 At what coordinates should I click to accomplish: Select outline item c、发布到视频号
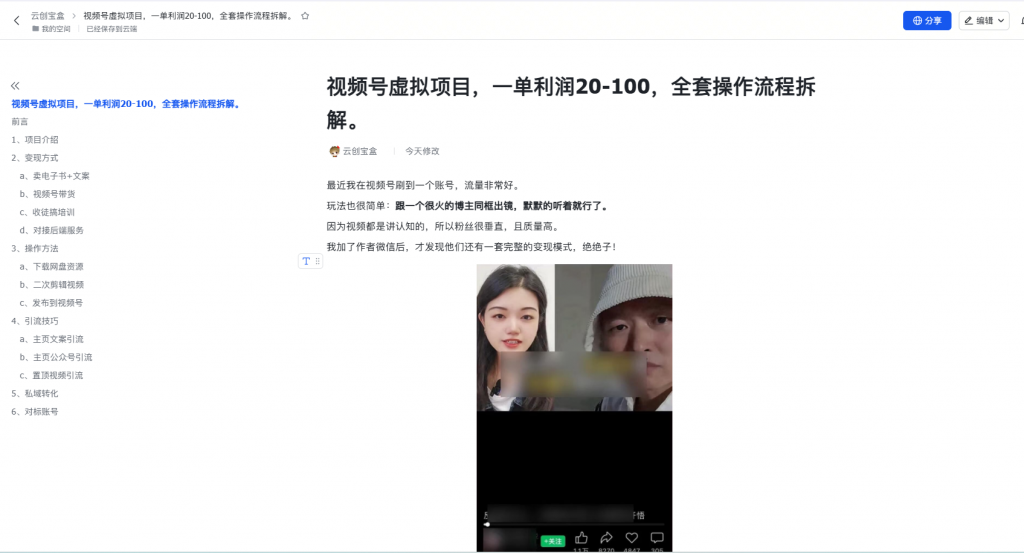[51, 303]
